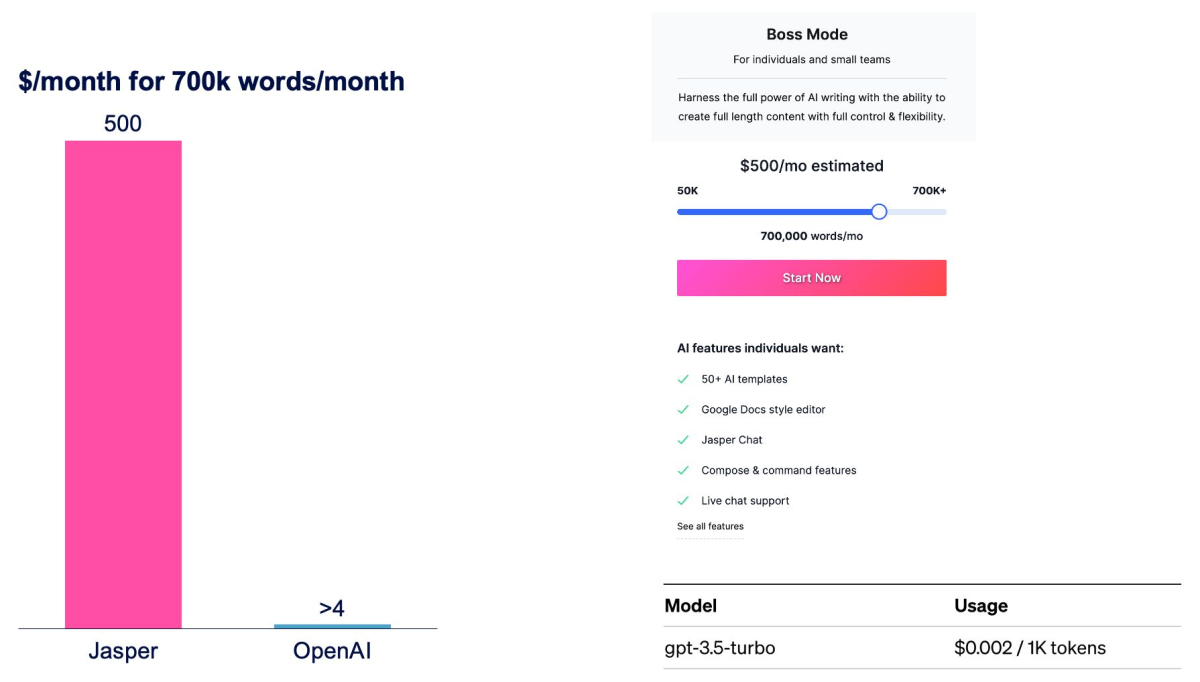
Task: Click the small blue OpenAI bar
Action: [x=332, y=626]
